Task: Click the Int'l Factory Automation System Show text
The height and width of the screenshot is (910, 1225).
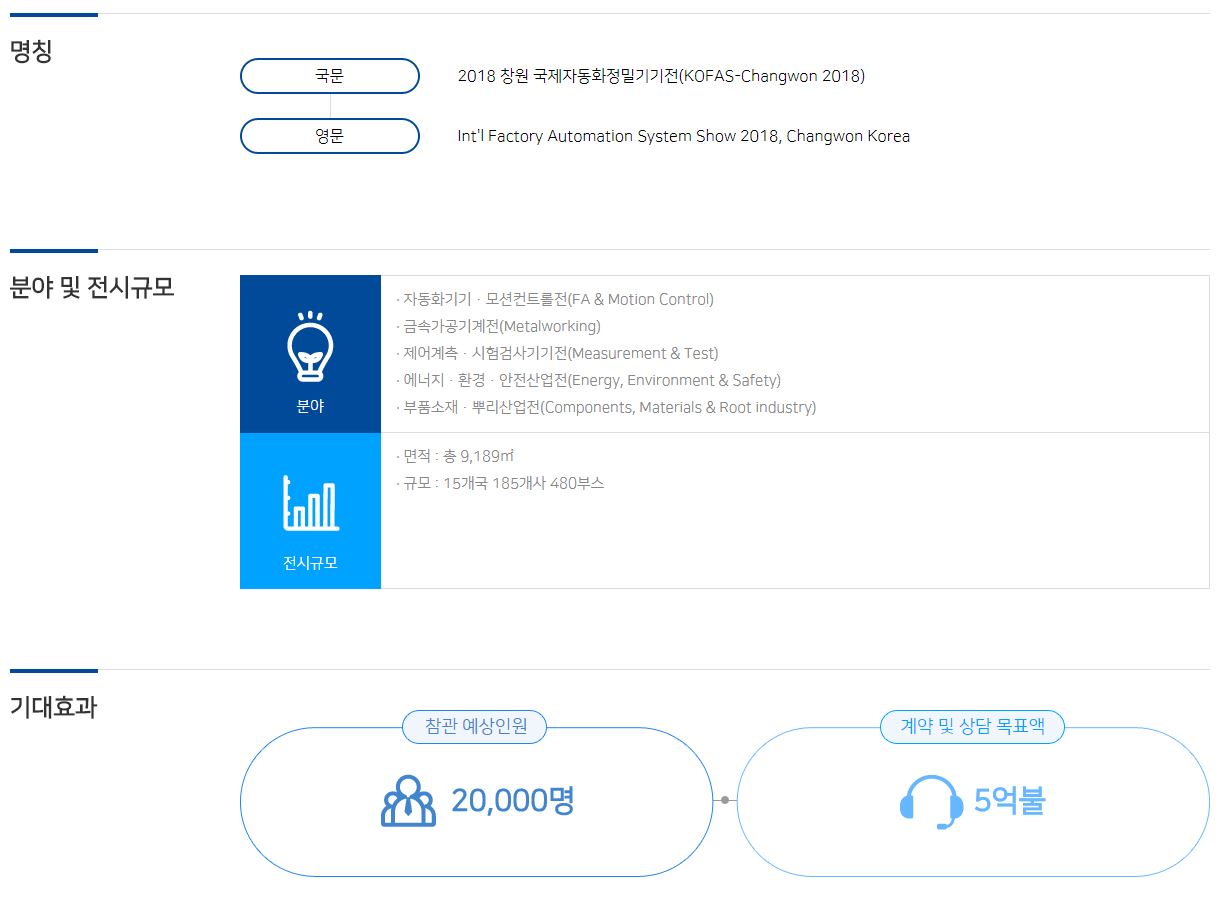Action: (683, 136)
